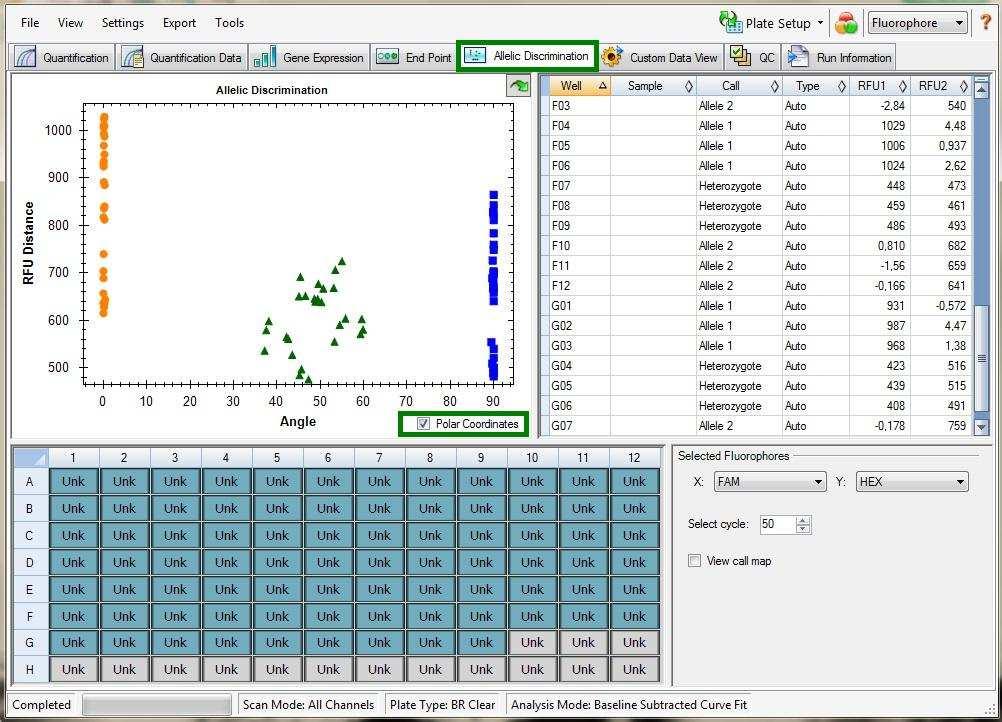1002x722 pixels.
Task: Click the Gene Expression bar chart icon
Action: click(x=265, y=58)
